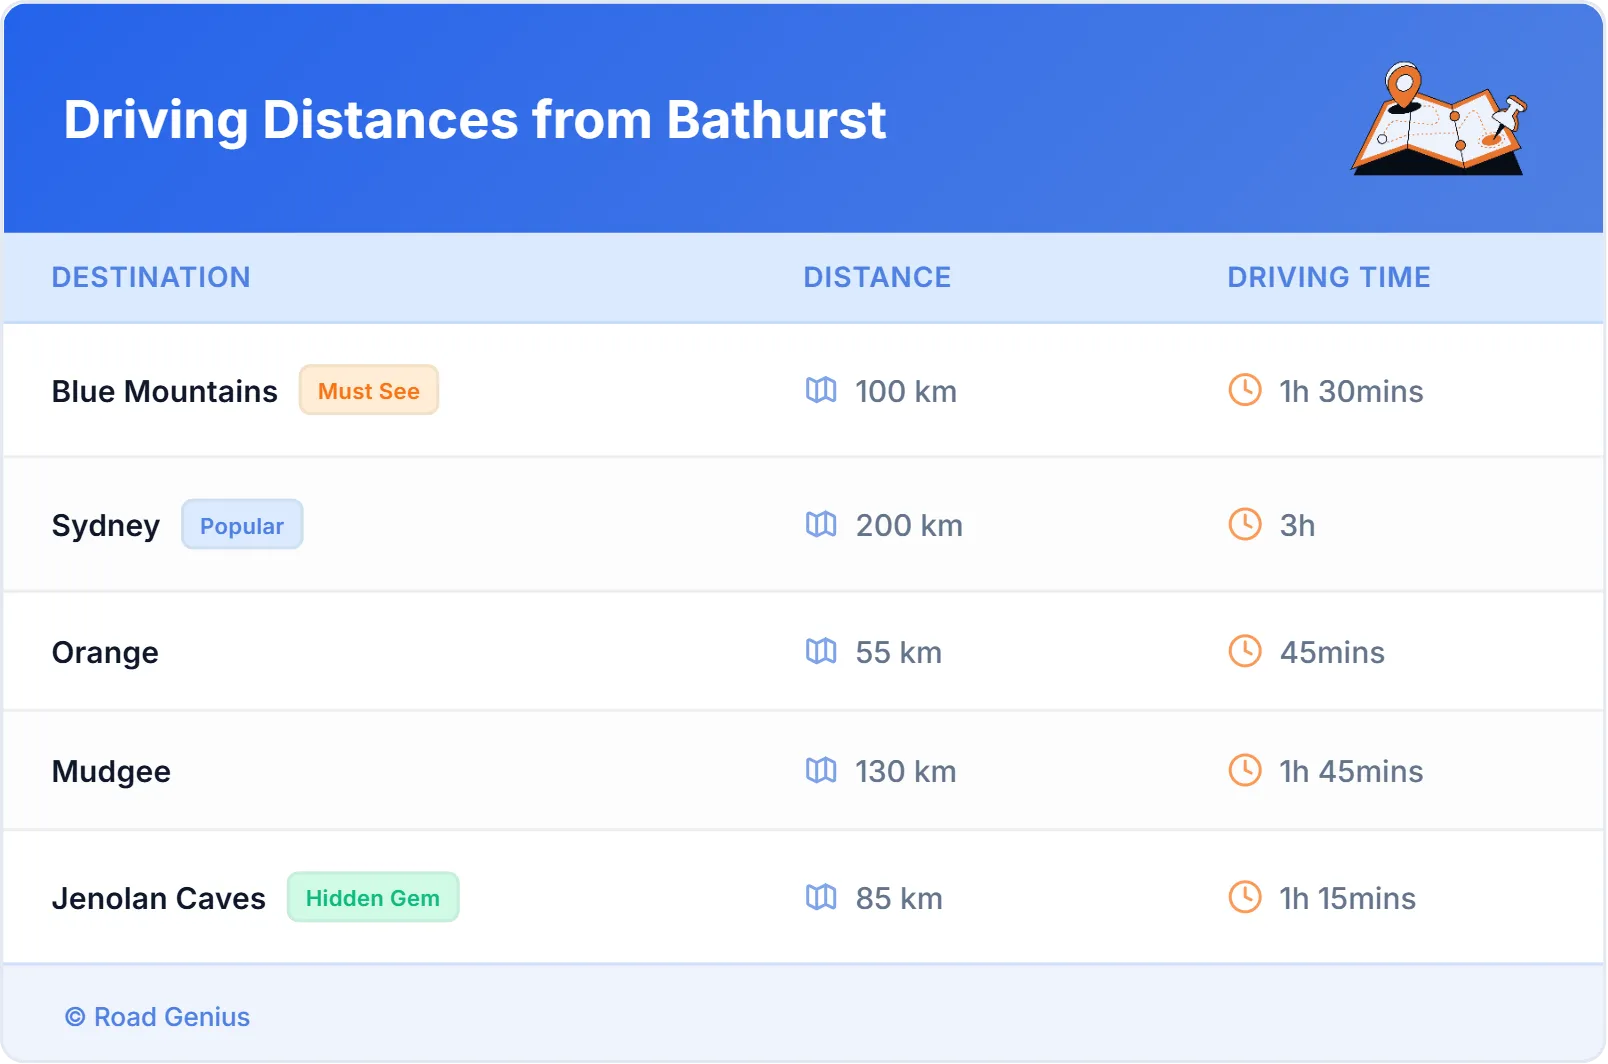The width and height of the screenshot is (1608, 1064).
Task: Click the Driving Distances from Bathurst title
Action: [x=475, y=120]
